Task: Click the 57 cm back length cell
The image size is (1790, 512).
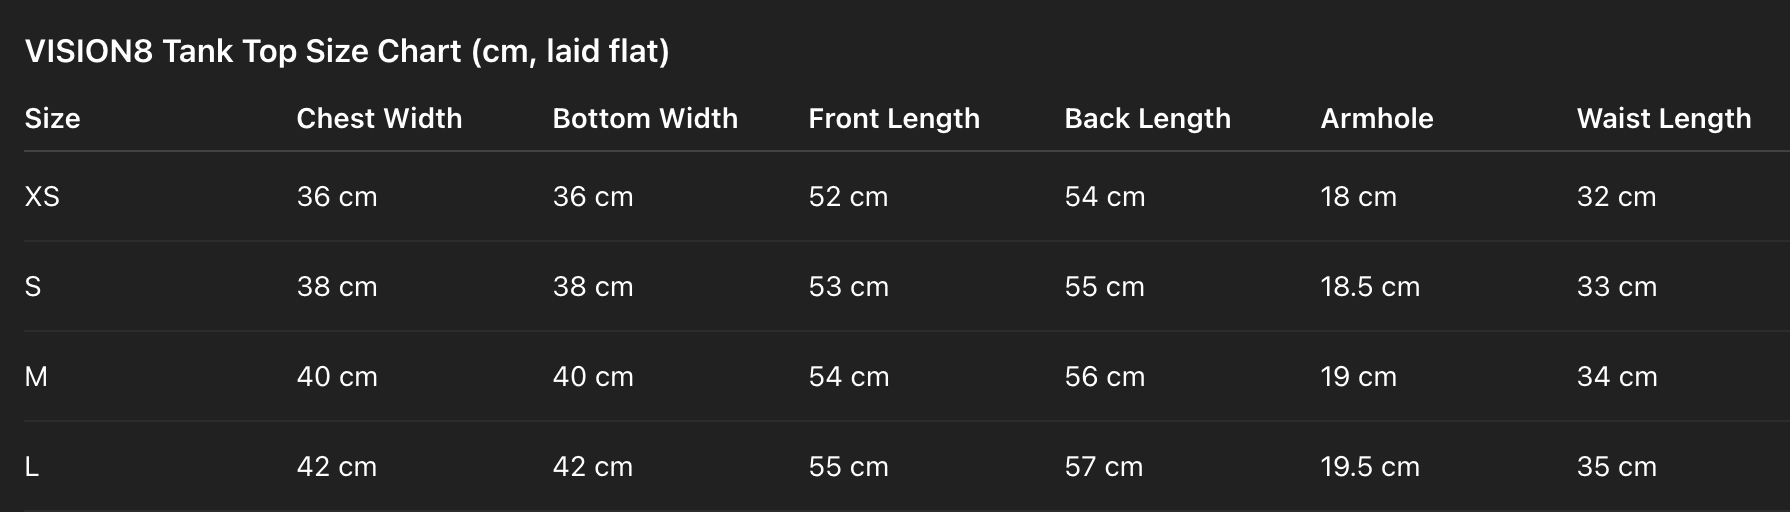Action: 1104,466
